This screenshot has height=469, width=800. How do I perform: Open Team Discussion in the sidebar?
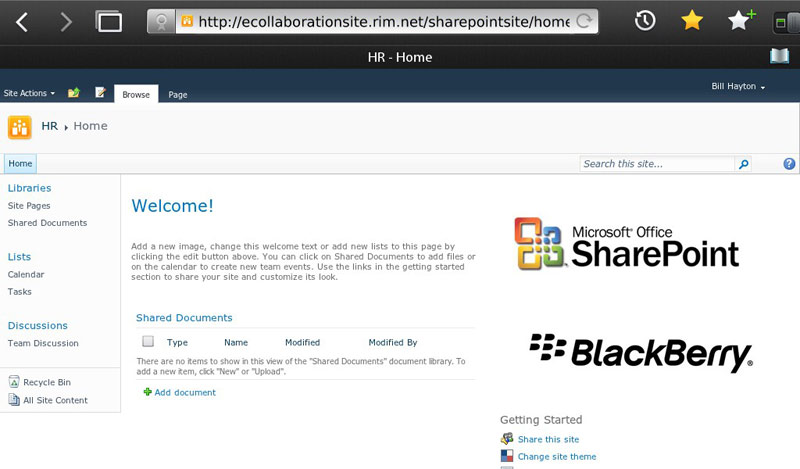coord(43,343)
